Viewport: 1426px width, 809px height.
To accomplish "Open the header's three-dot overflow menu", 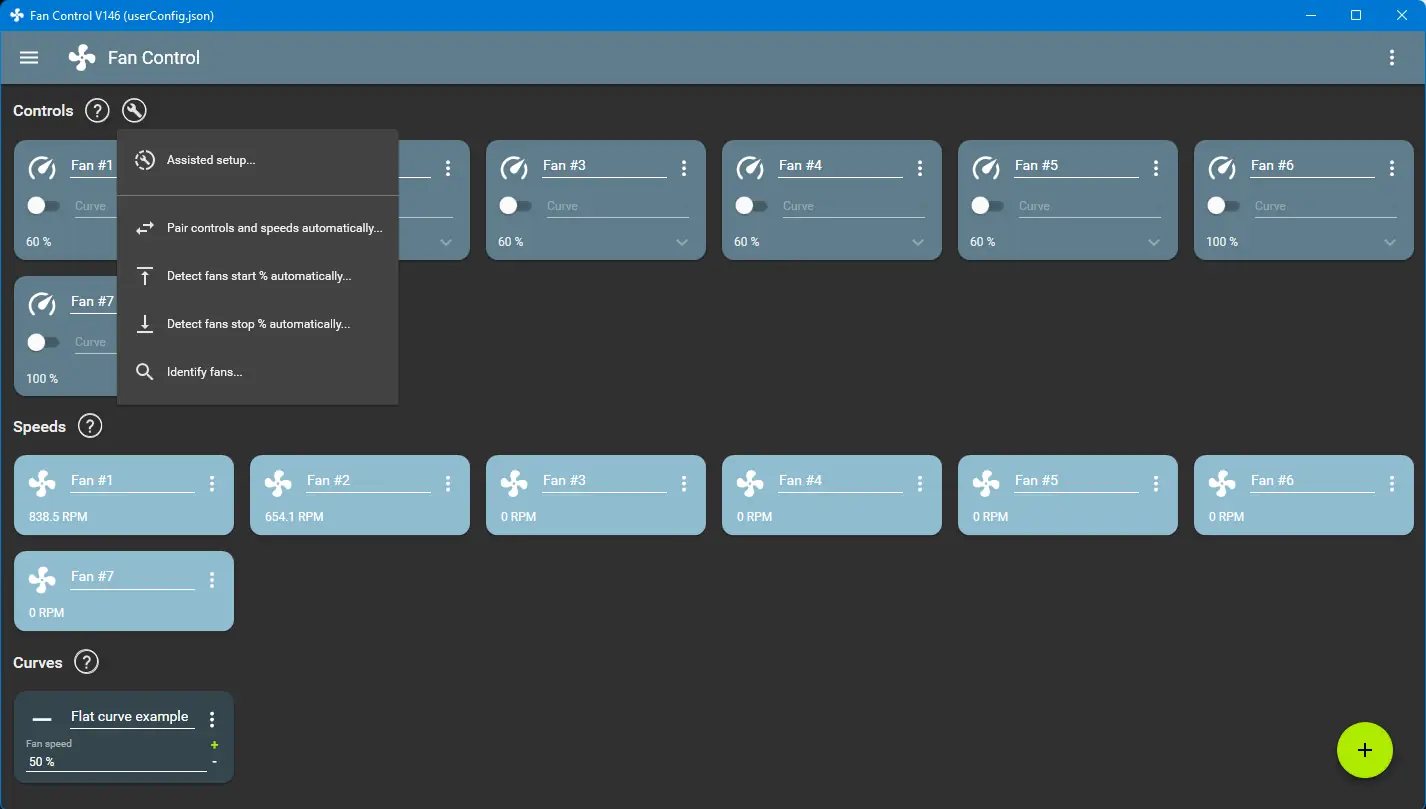I will coord(1392,58).
